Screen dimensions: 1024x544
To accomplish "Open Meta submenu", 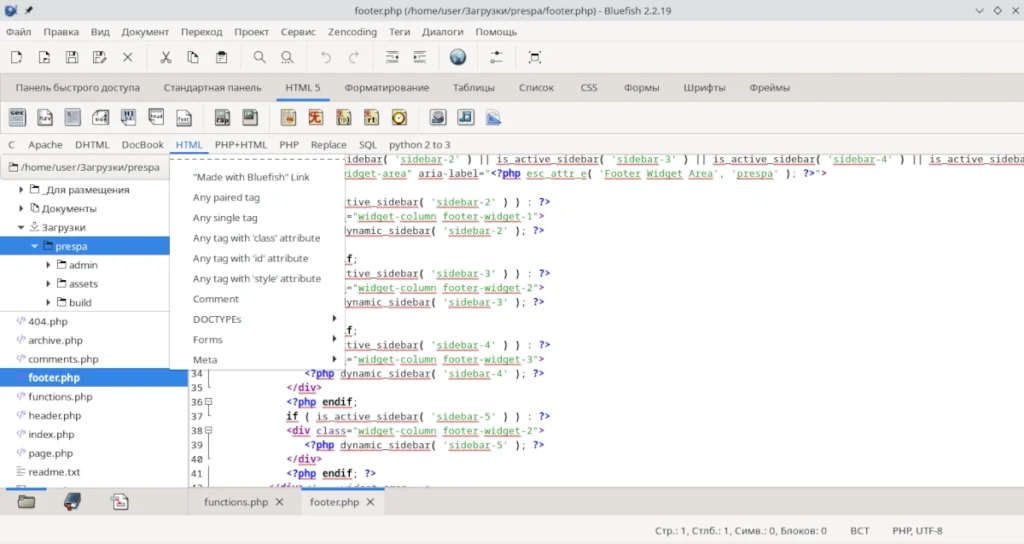I will coord(257,360).
